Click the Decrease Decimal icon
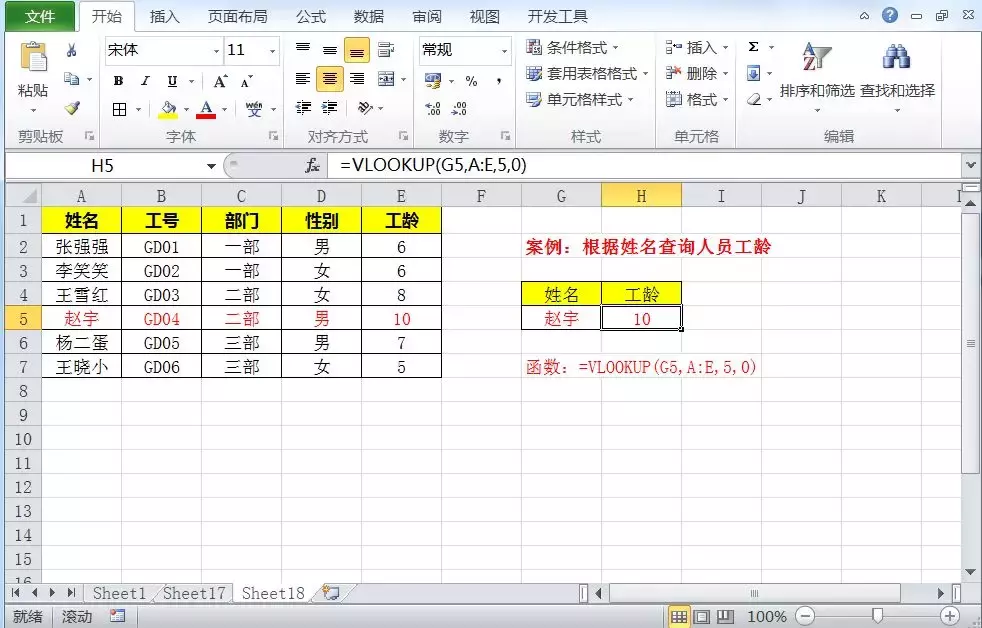This screenshot has height=628, width=982. (x=459, y=109)
